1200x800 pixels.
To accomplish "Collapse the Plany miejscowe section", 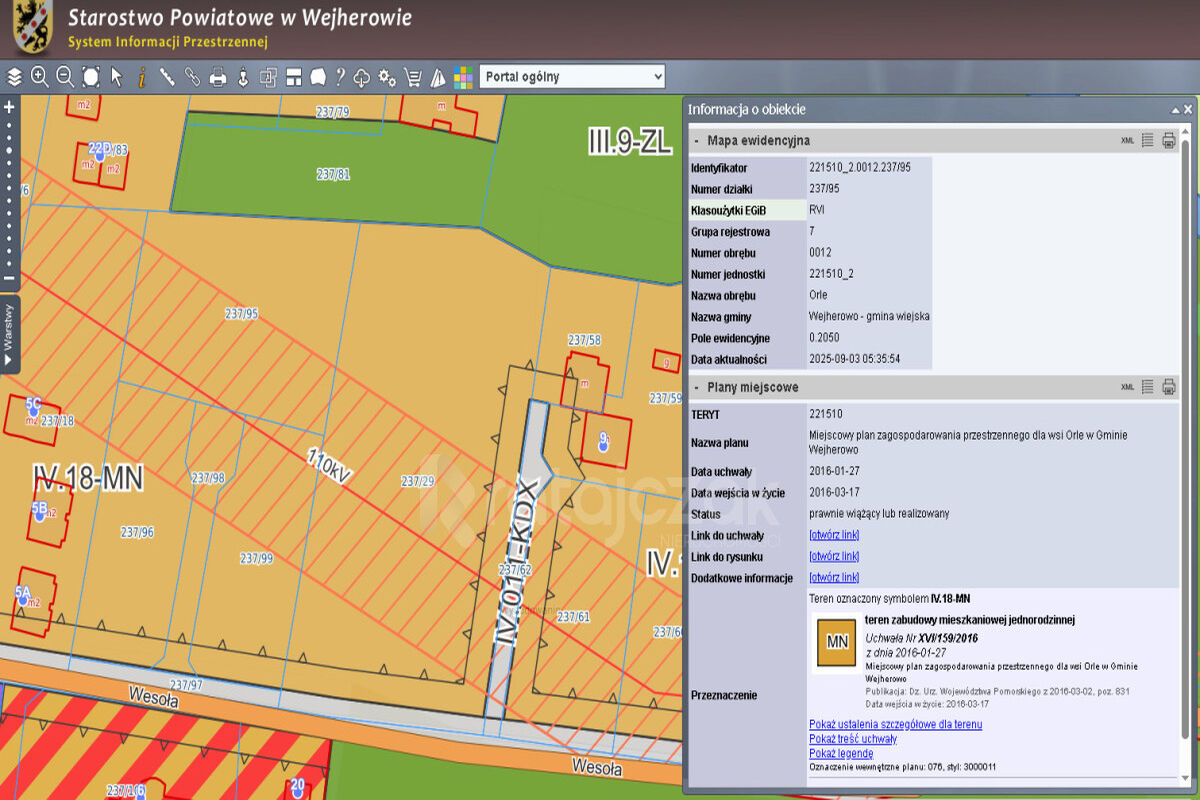I will tap(697, 386).
